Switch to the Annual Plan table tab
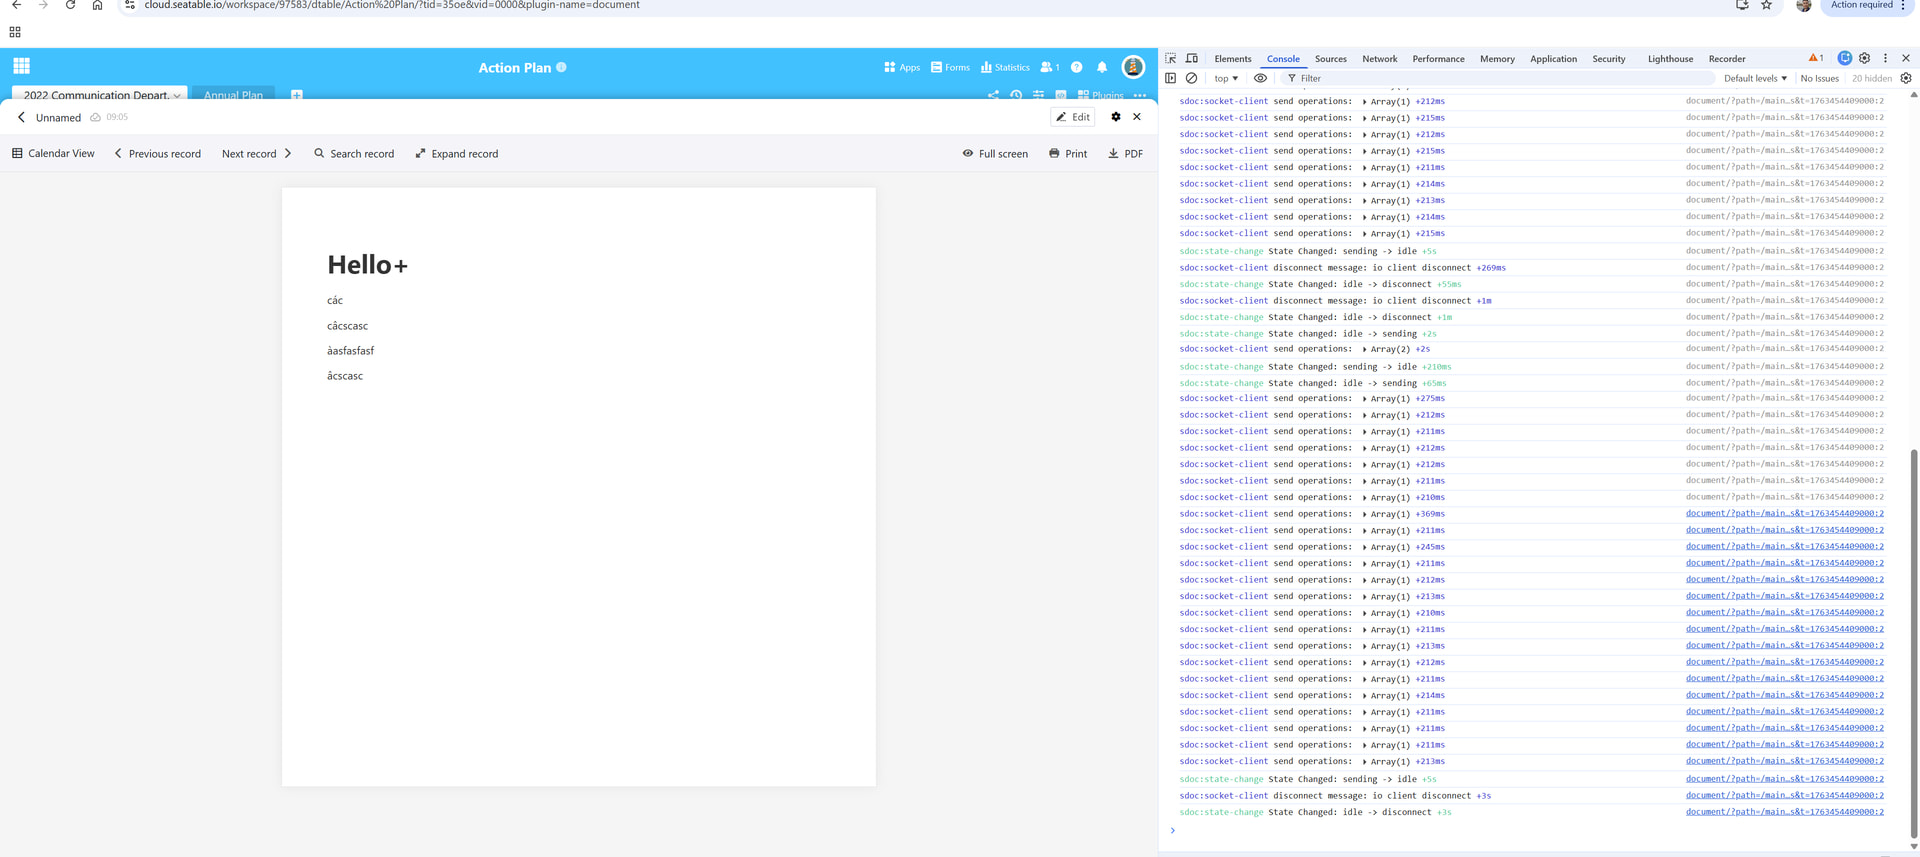The image size is (1920, 857). pyautogui.click(x=233, y=95)
